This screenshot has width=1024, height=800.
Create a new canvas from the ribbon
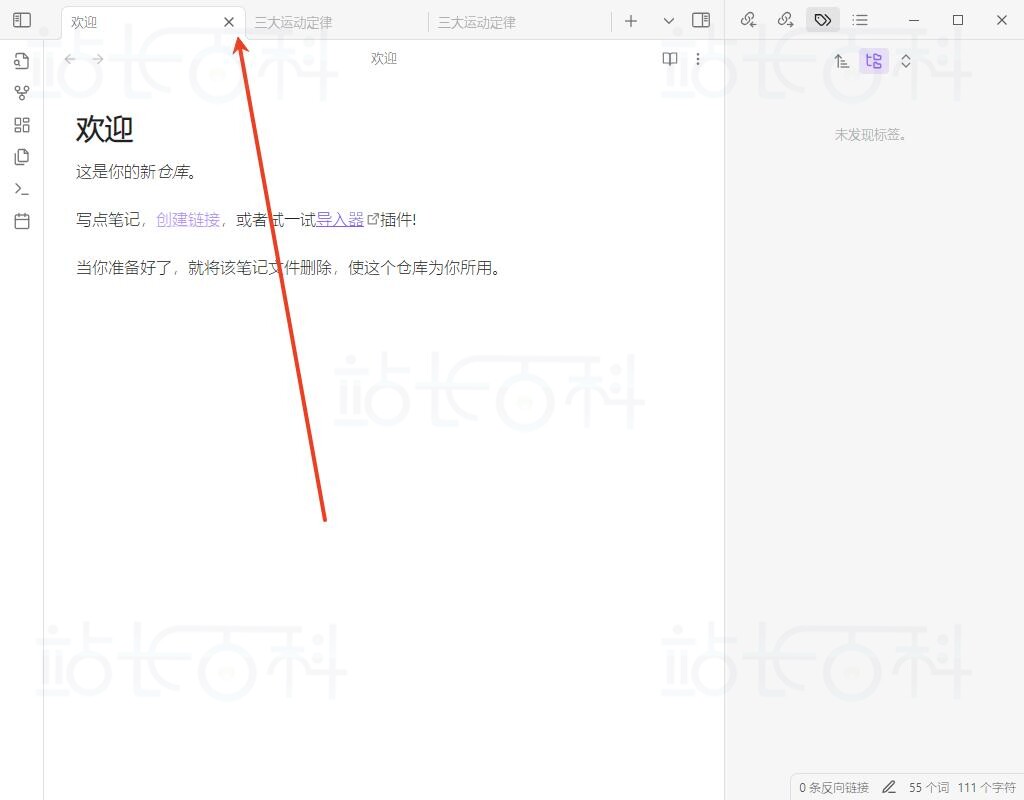(x=22, y=125)
